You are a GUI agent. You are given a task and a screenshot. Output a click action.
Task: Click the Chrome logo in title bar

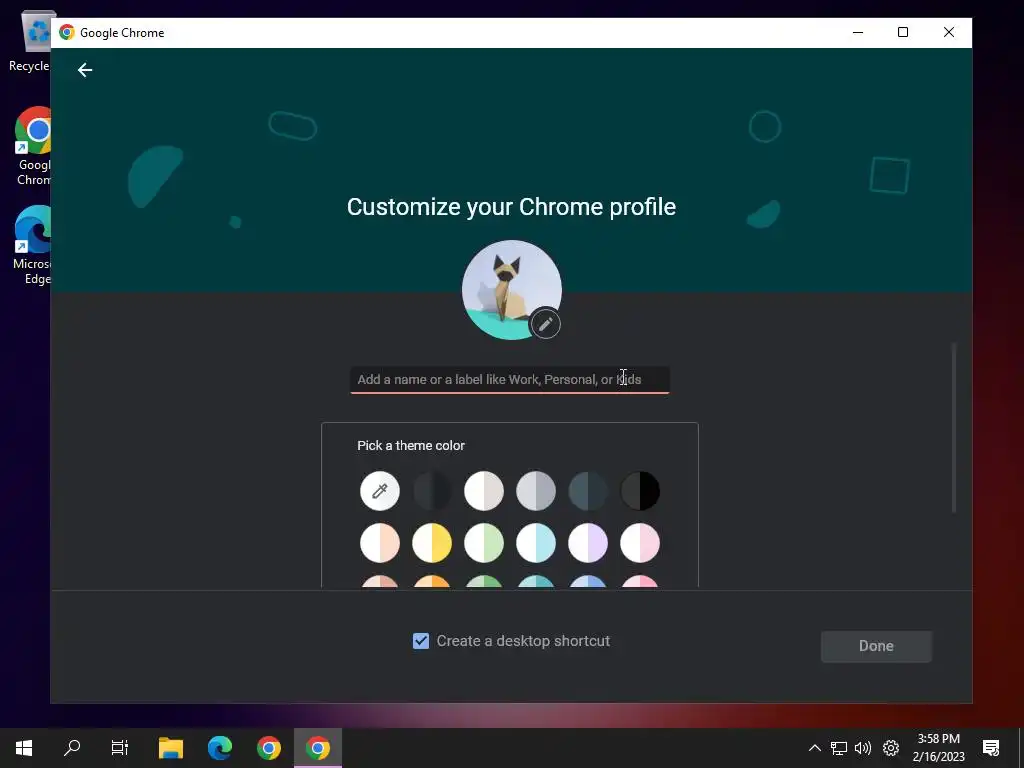pos(67,32)
